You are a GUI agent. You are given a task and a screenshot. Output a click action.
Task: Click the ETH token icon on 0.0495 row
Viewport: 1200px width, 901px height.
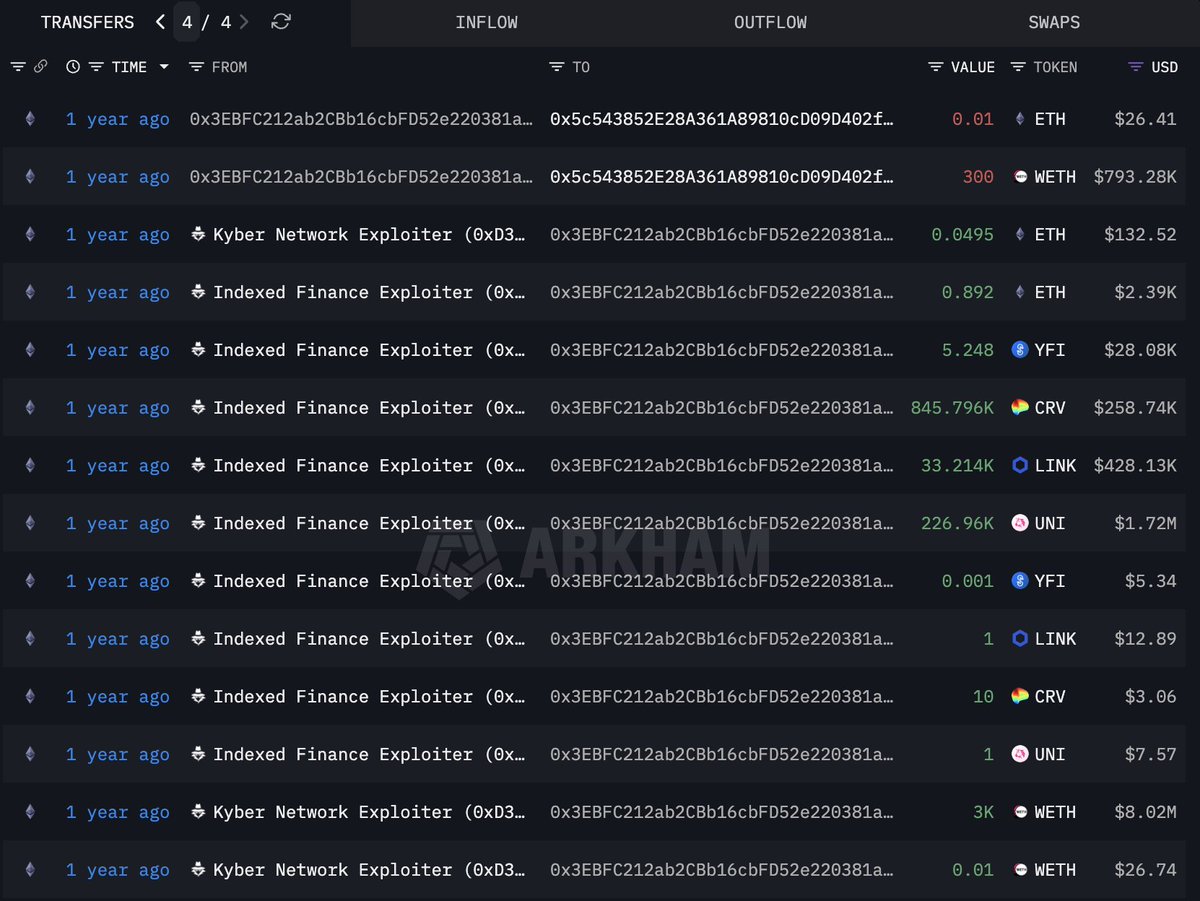coord(1020,235)
